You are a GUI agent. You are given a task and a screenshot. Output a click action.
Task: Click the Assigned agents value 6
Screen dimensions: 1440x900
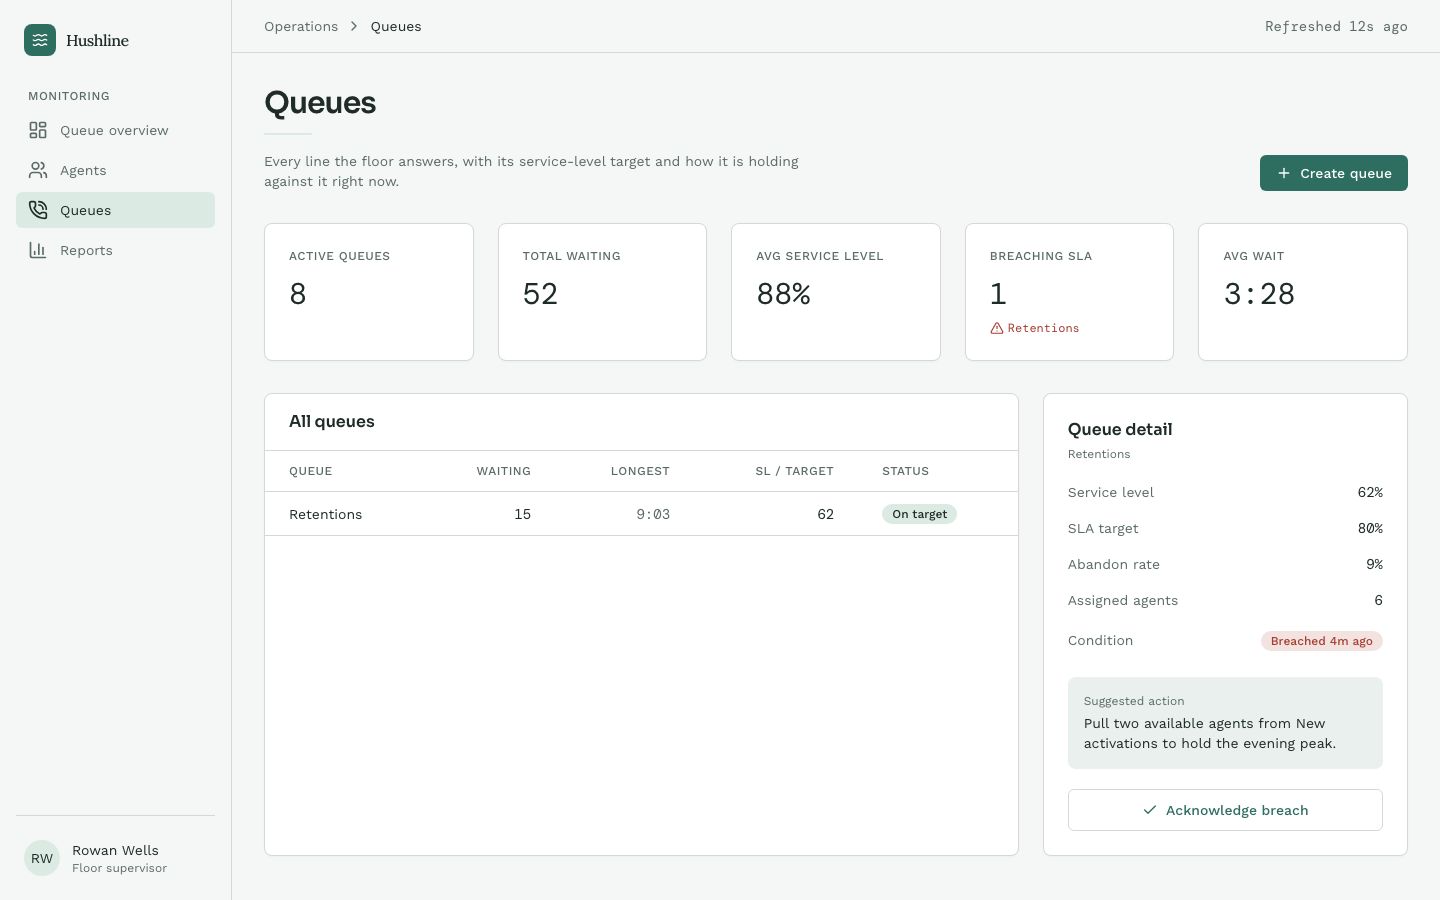tap(1378, 600)
